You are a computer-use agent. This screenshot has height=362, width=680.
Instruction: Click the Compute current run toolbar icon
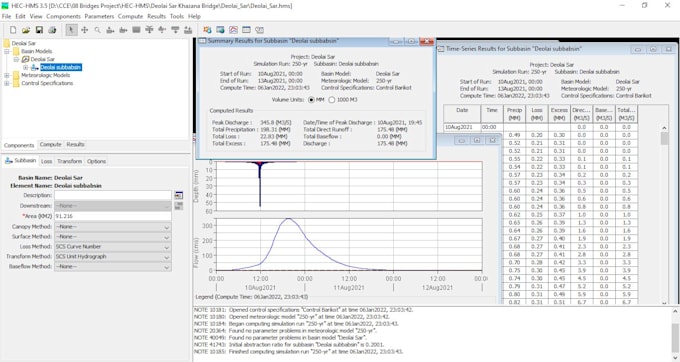(207, 30)
